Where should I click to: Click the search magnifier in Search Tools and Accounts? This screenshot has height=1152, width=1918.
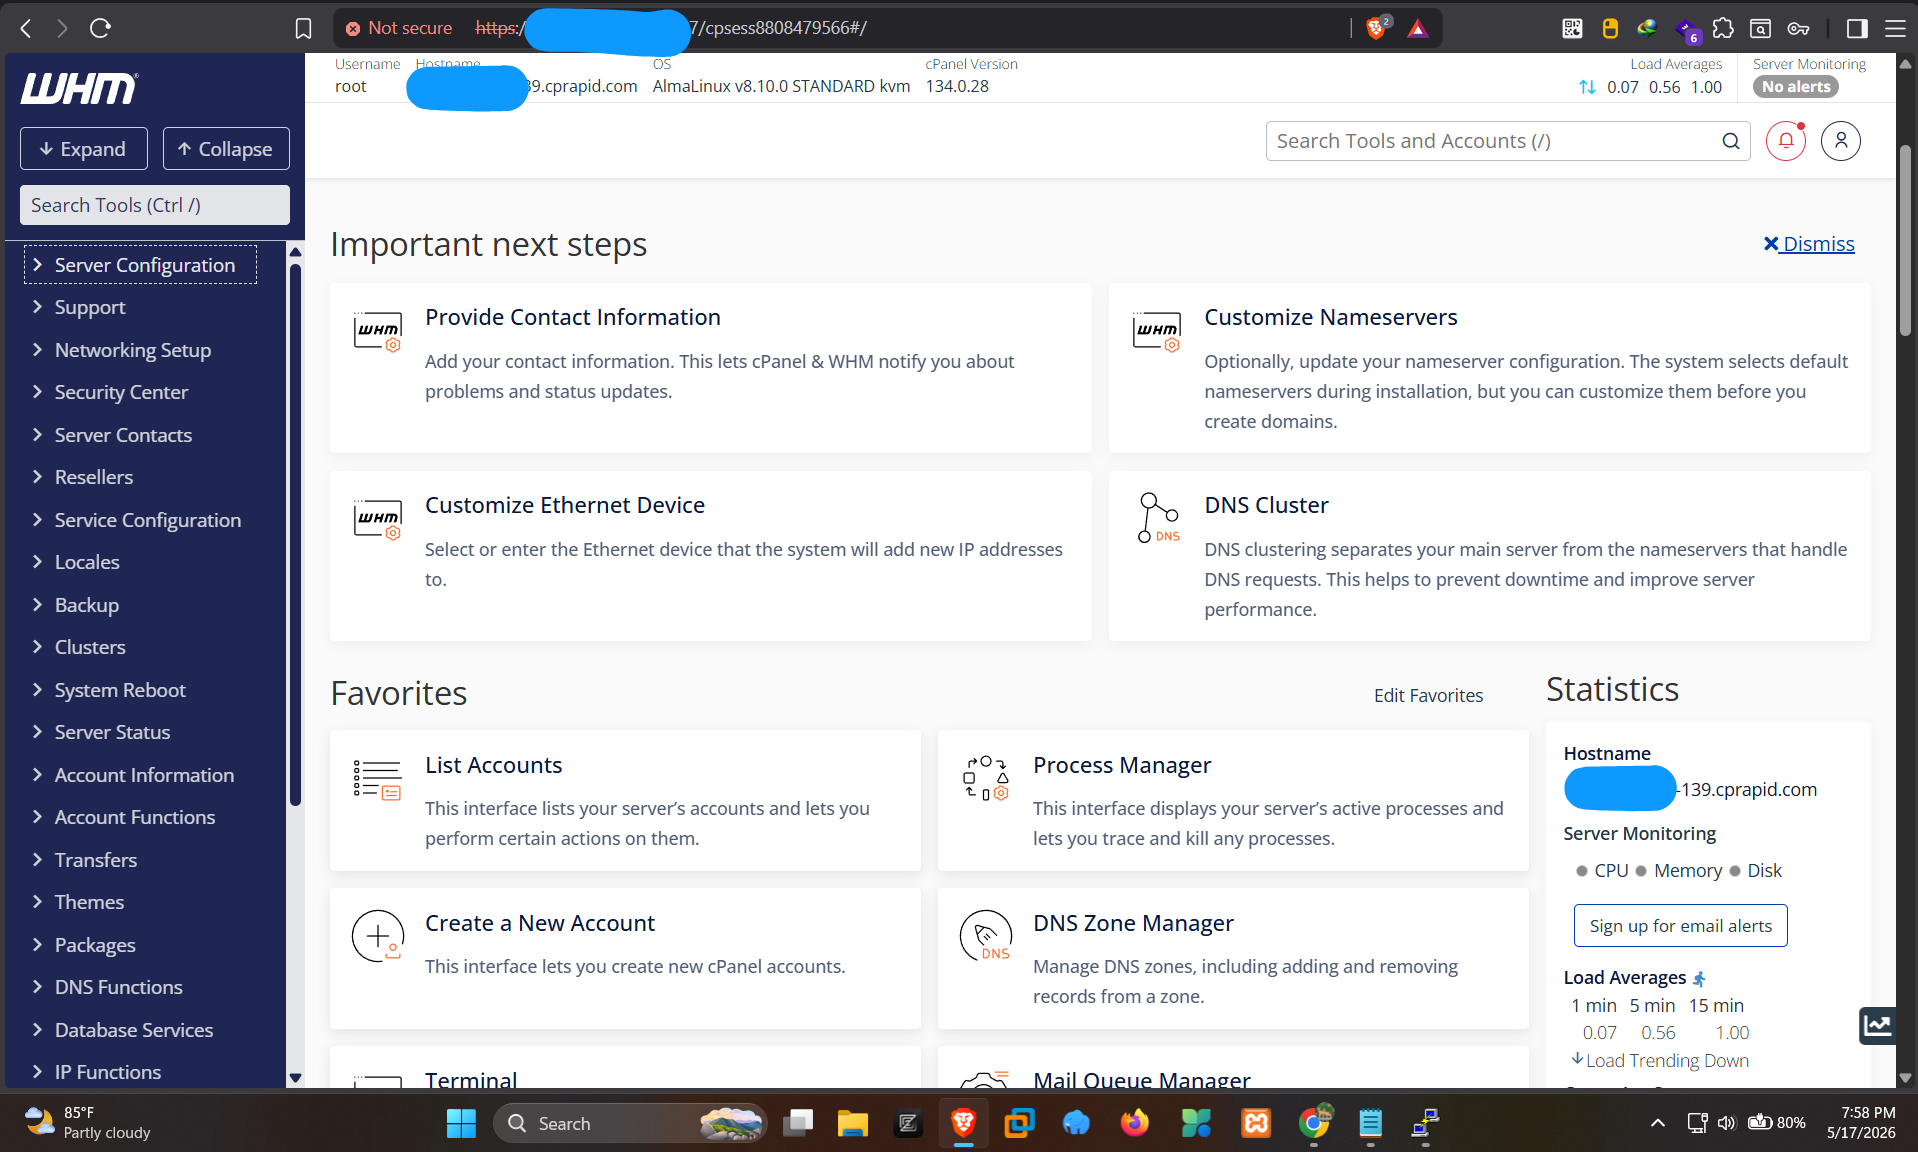tap(1731, 141)
